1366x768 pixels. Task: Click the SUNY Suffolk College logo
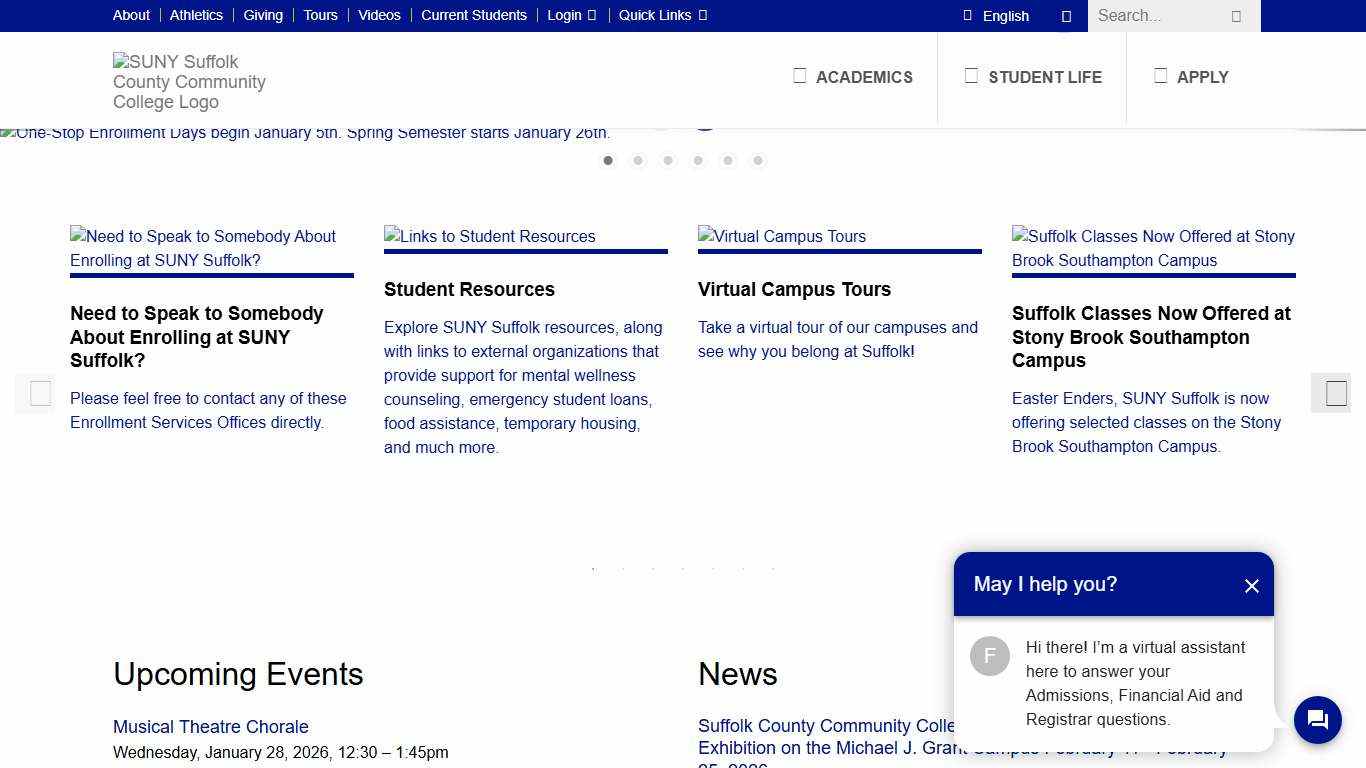click(x=189, y=82)
